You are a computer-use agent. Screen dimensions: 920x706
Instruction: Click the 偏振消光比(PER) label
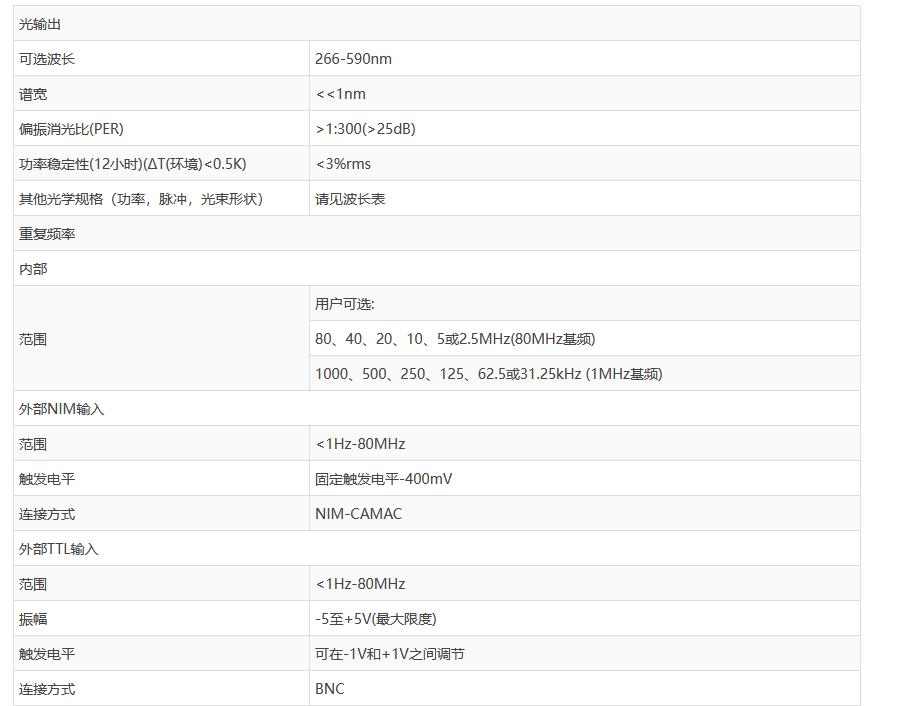click(x=71, y=129)
